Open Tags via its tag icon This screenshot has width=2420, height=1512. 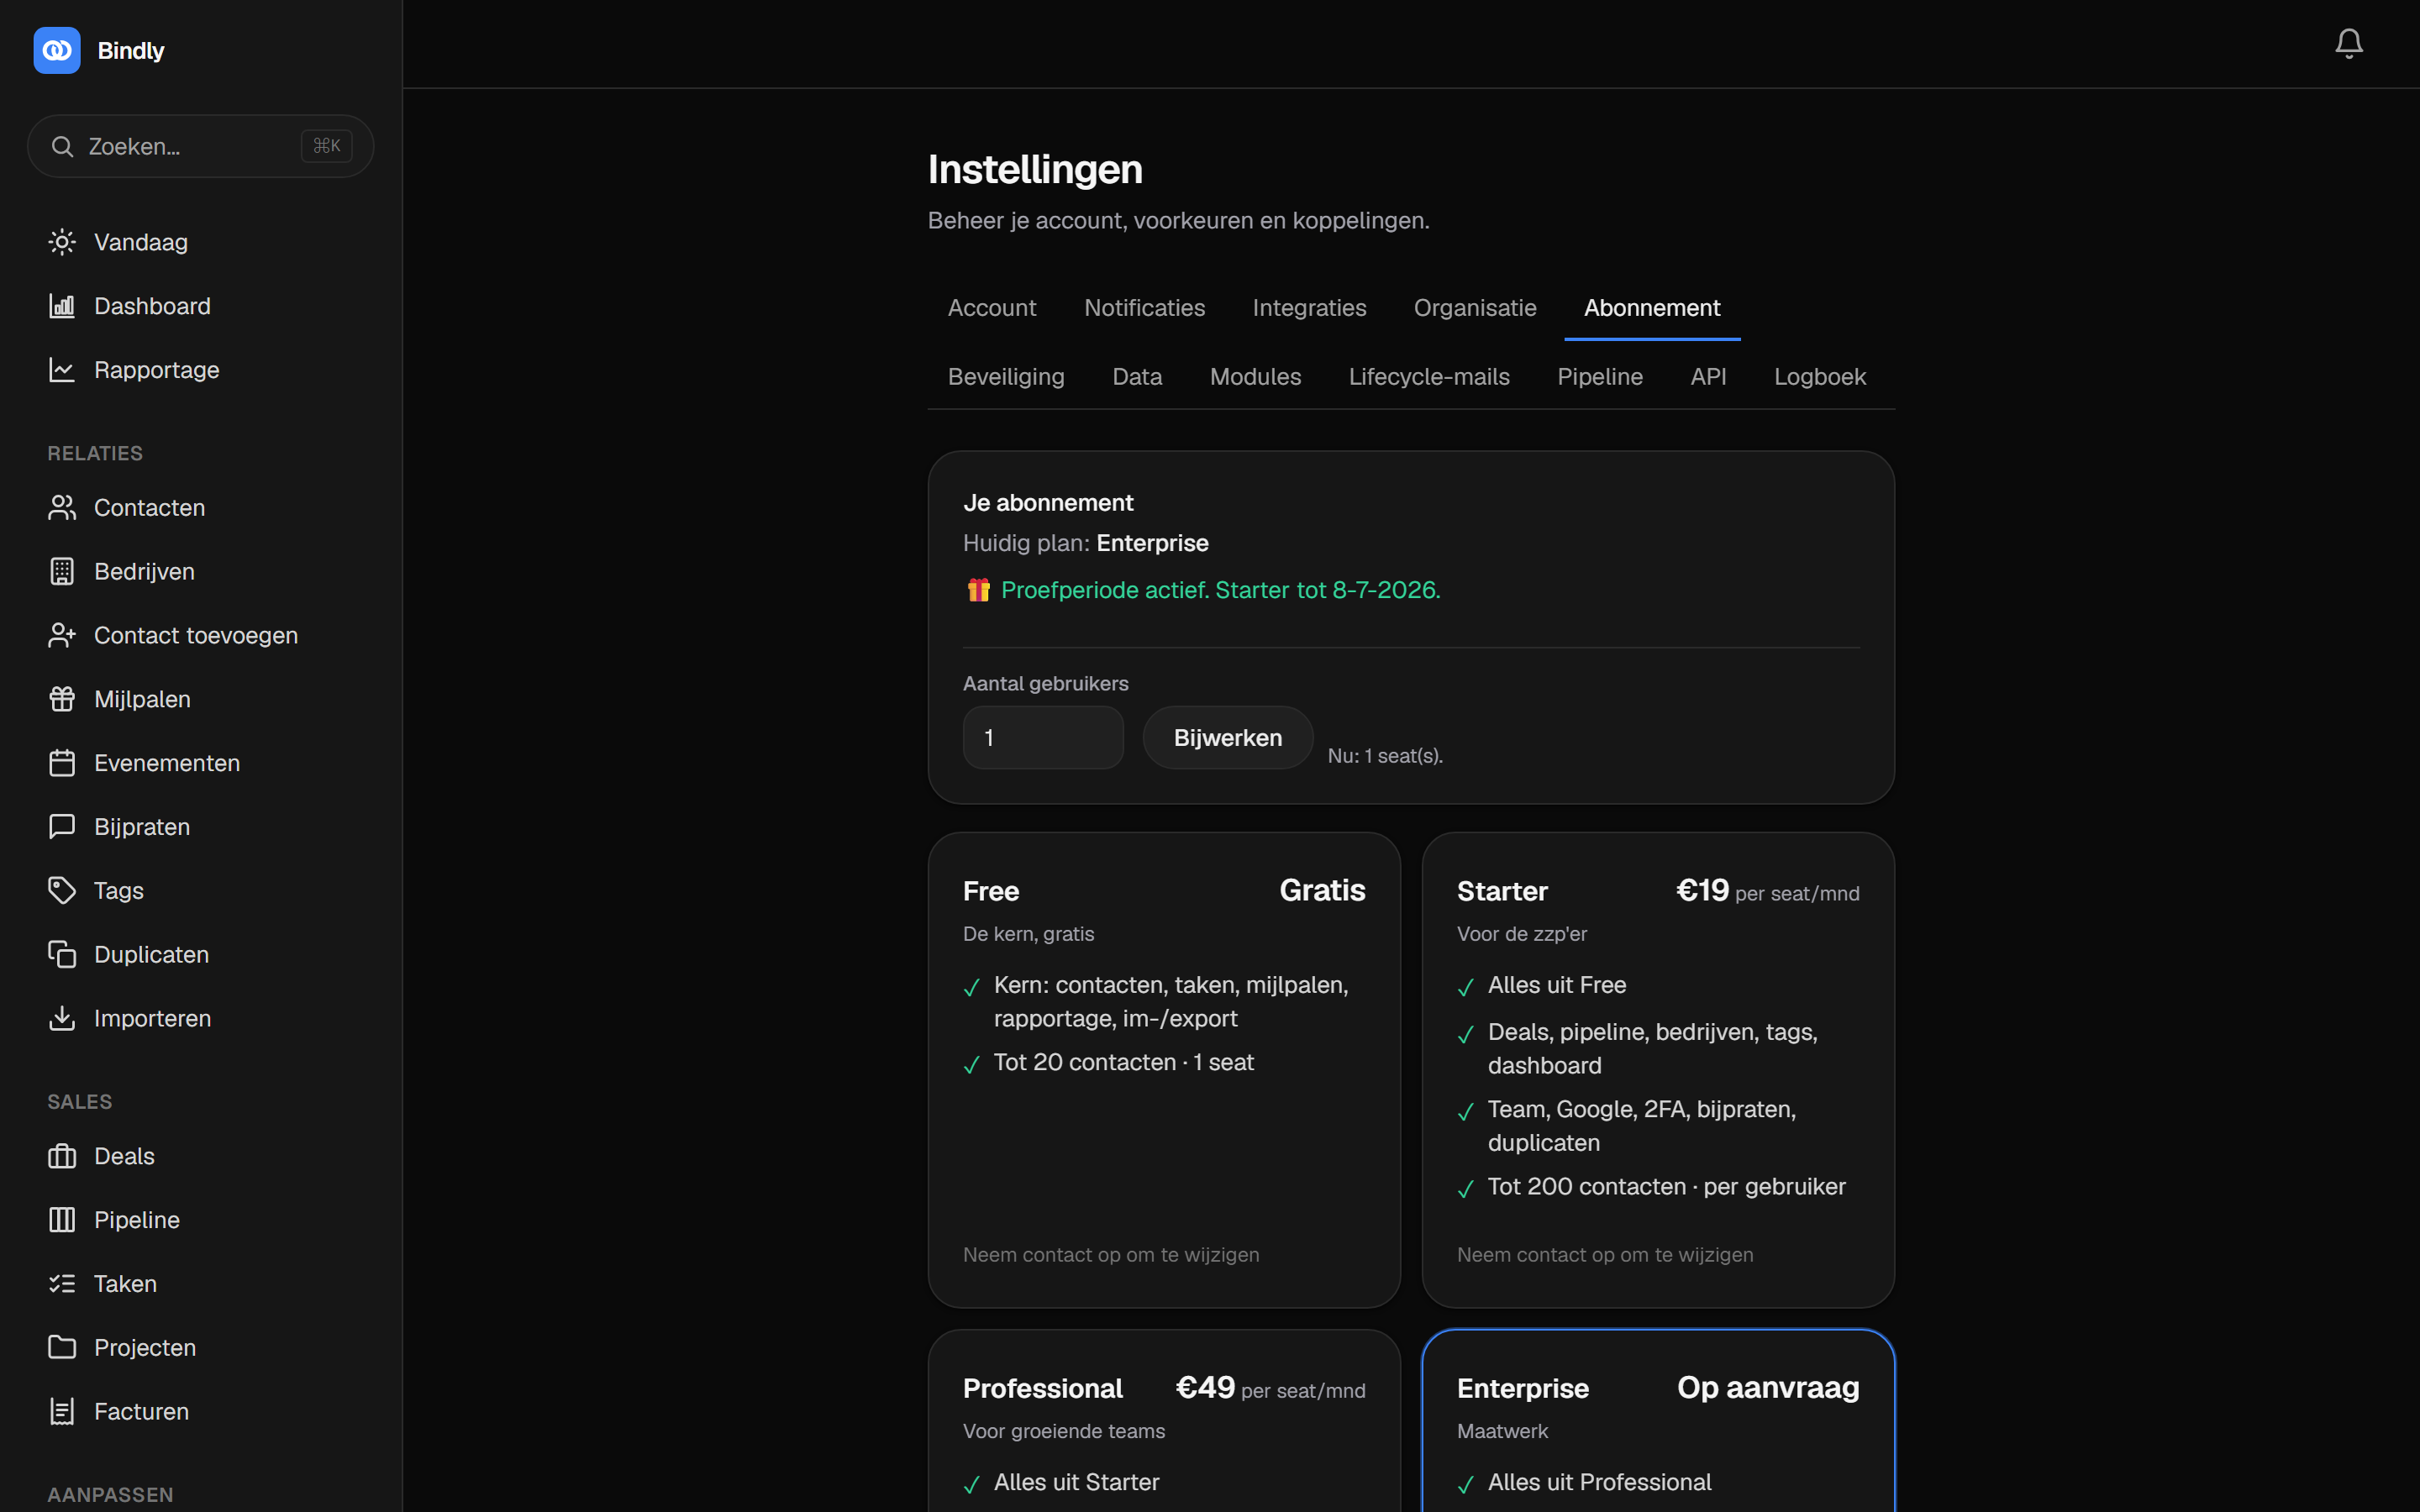[x=62, y=890]
